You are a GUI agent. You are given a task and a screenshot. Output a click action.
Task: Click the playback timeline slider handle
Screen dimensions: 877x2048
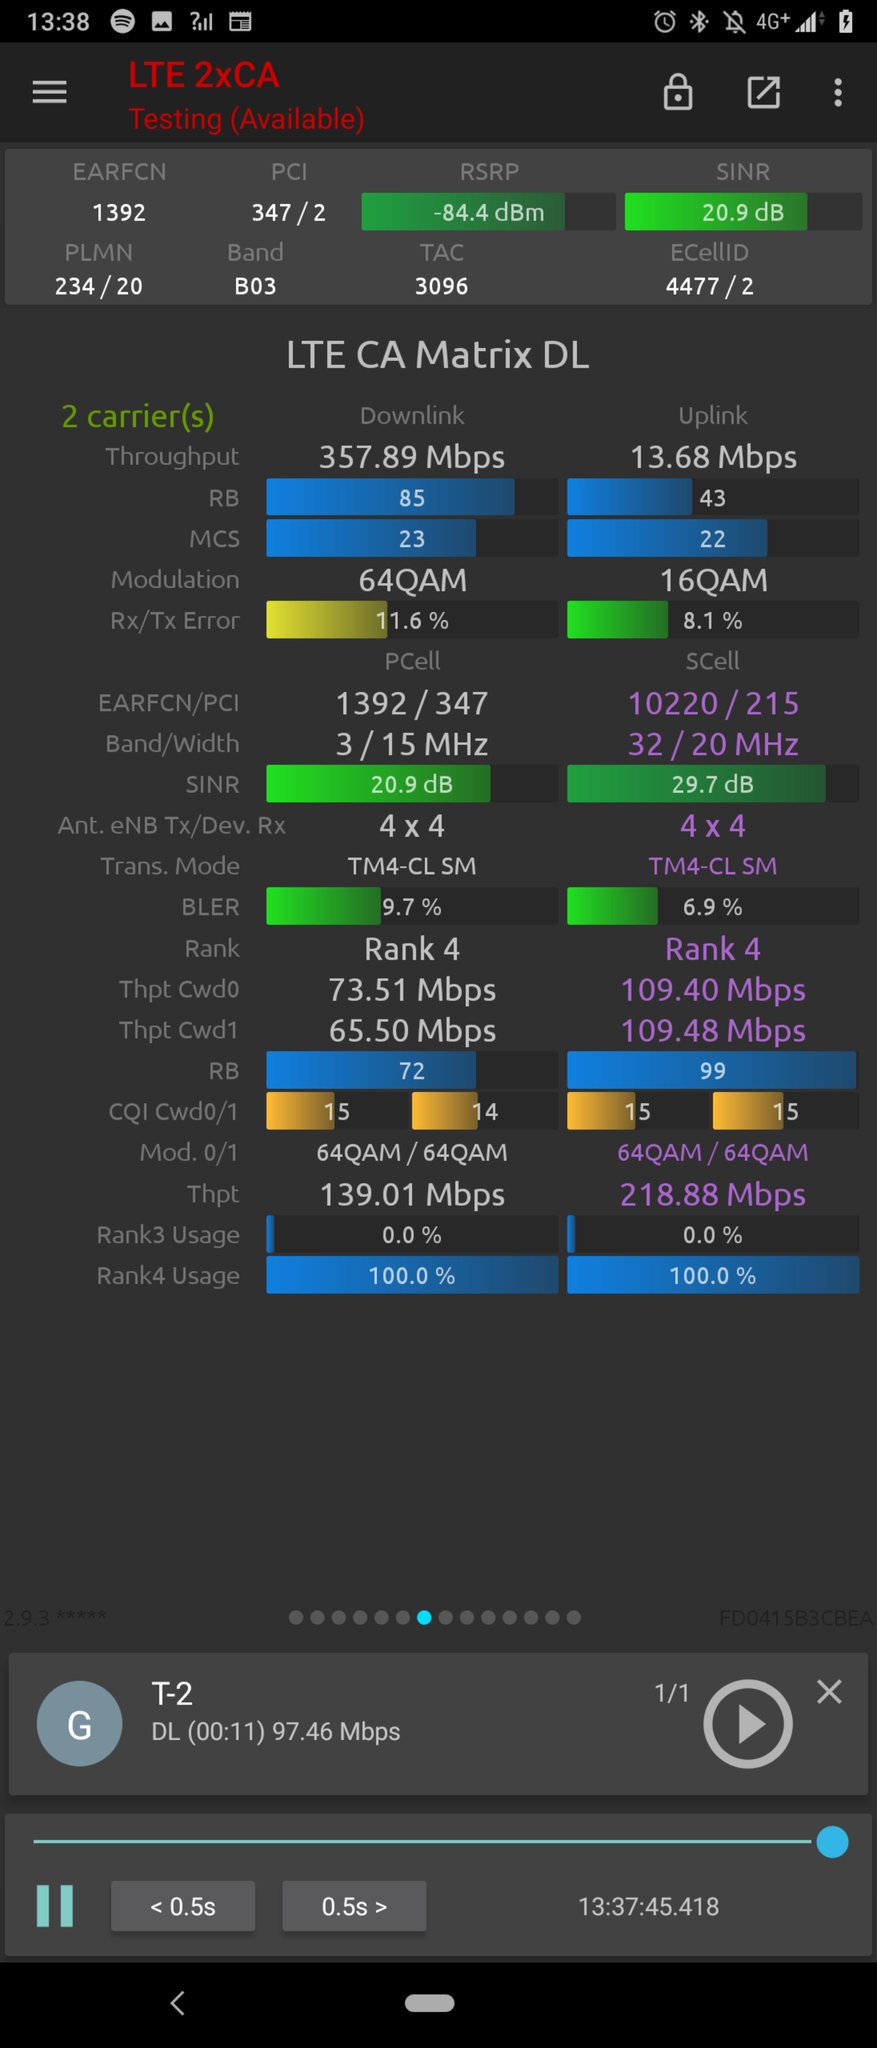click(x=832, y=1841)
